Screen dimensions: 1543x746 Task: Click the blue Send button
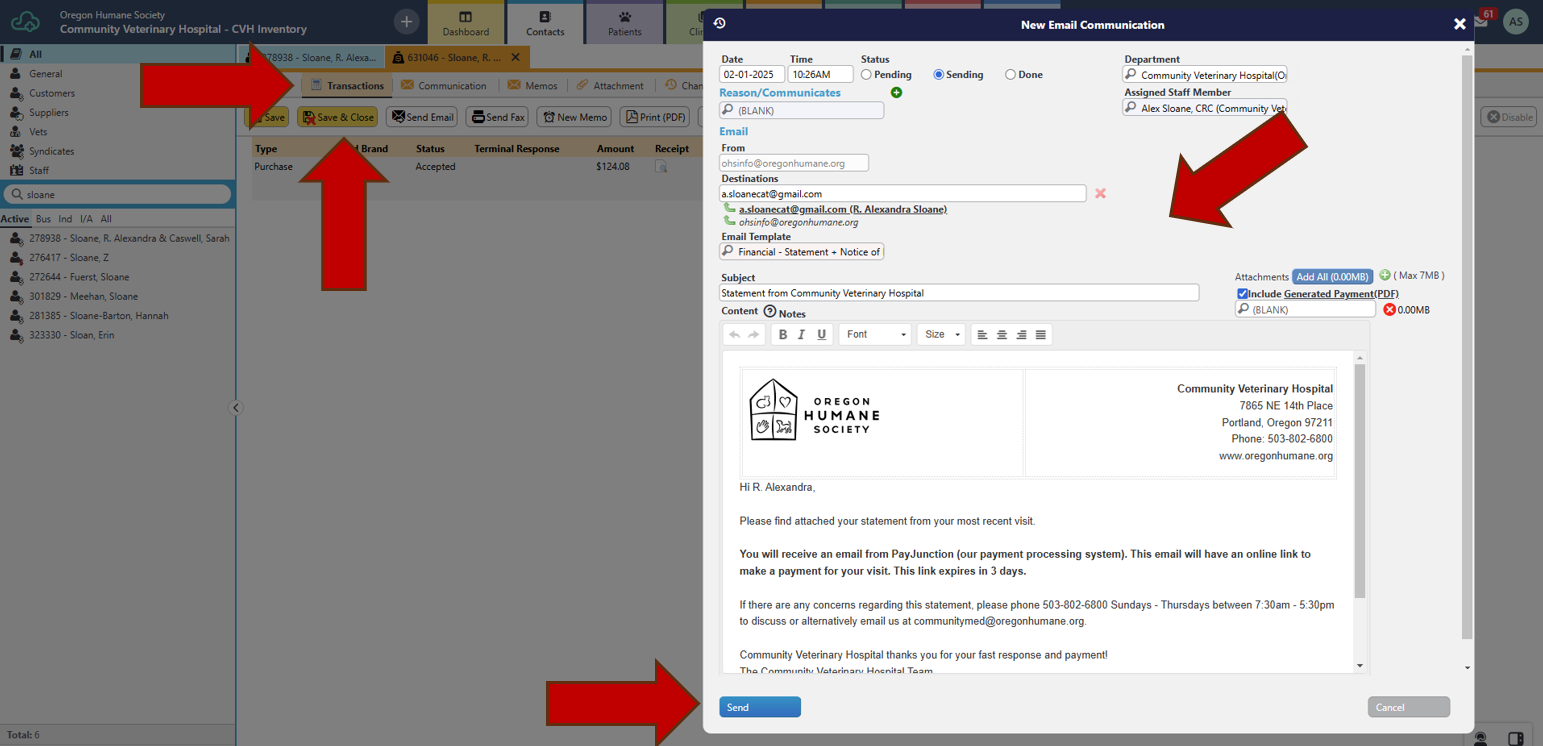coord(760,707)
